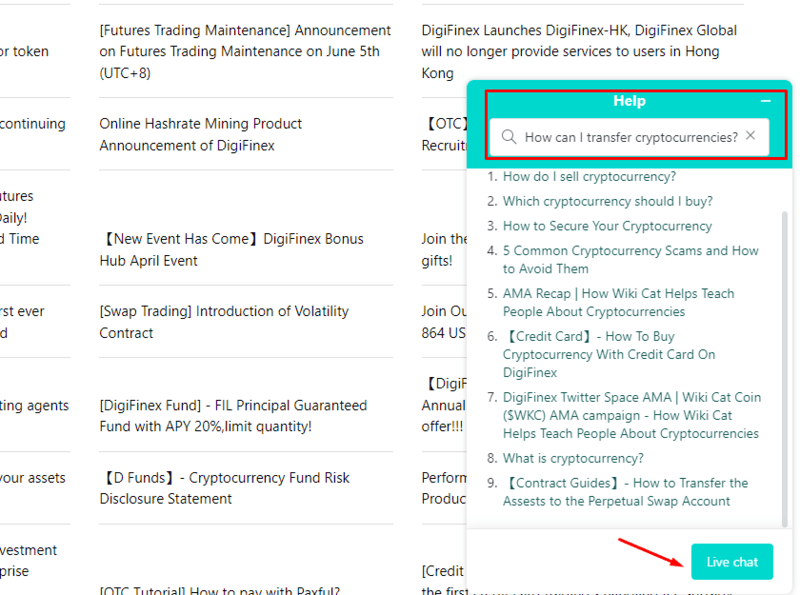Click the Help panel title
The image size is (800, 595).
pos(629,101)
